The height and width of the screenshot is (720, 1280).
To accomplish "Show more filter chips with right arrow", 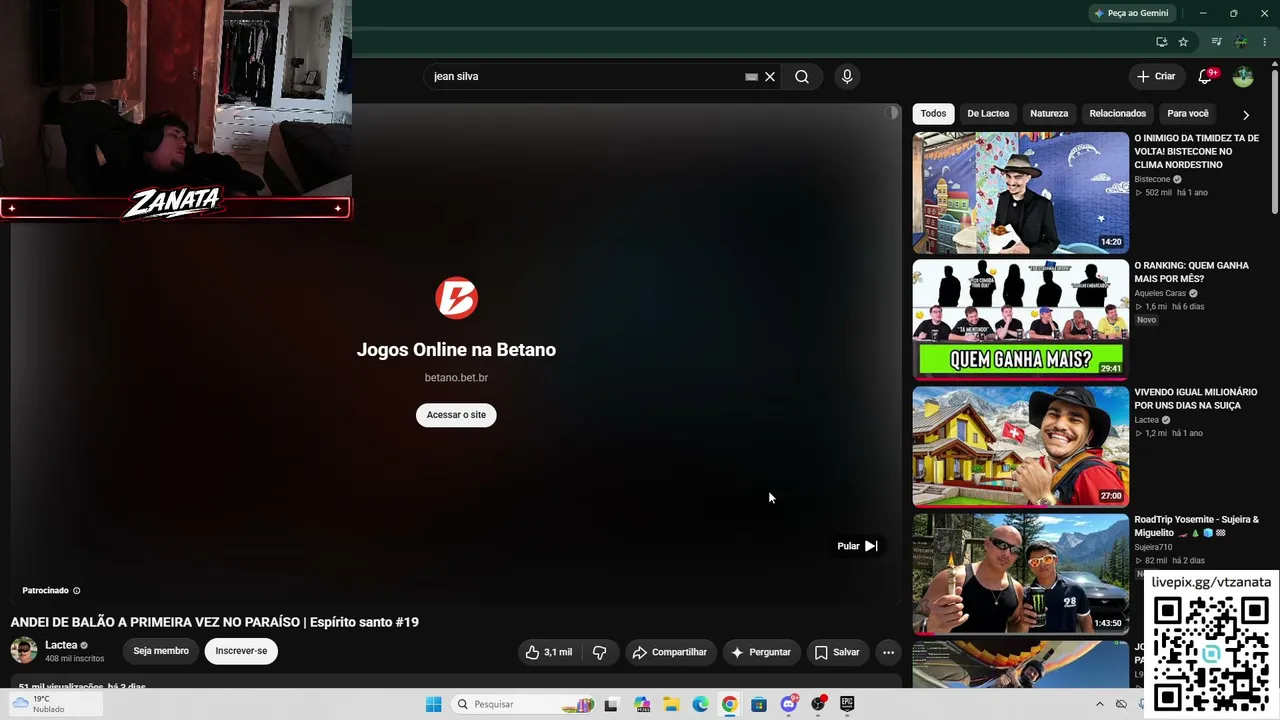I will pyautogui.click(x=1246, y=115).
